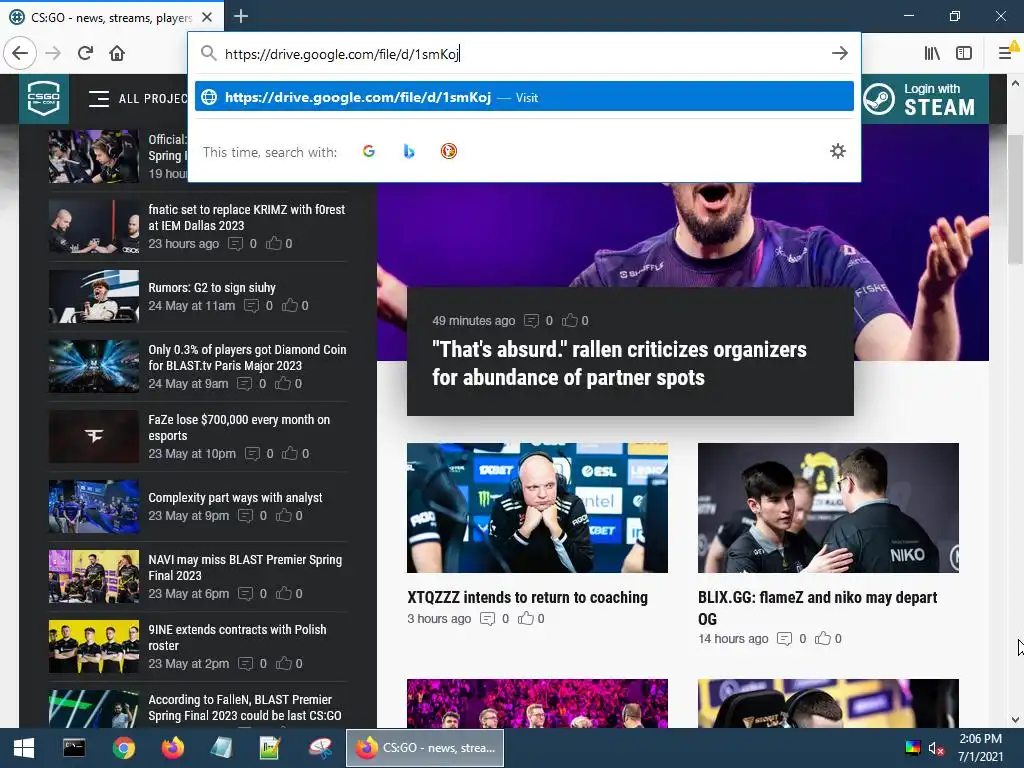Open pinned Firefox taskbar icon
This screenshot has width=1024, height=768.
click(x=172, y=748)
